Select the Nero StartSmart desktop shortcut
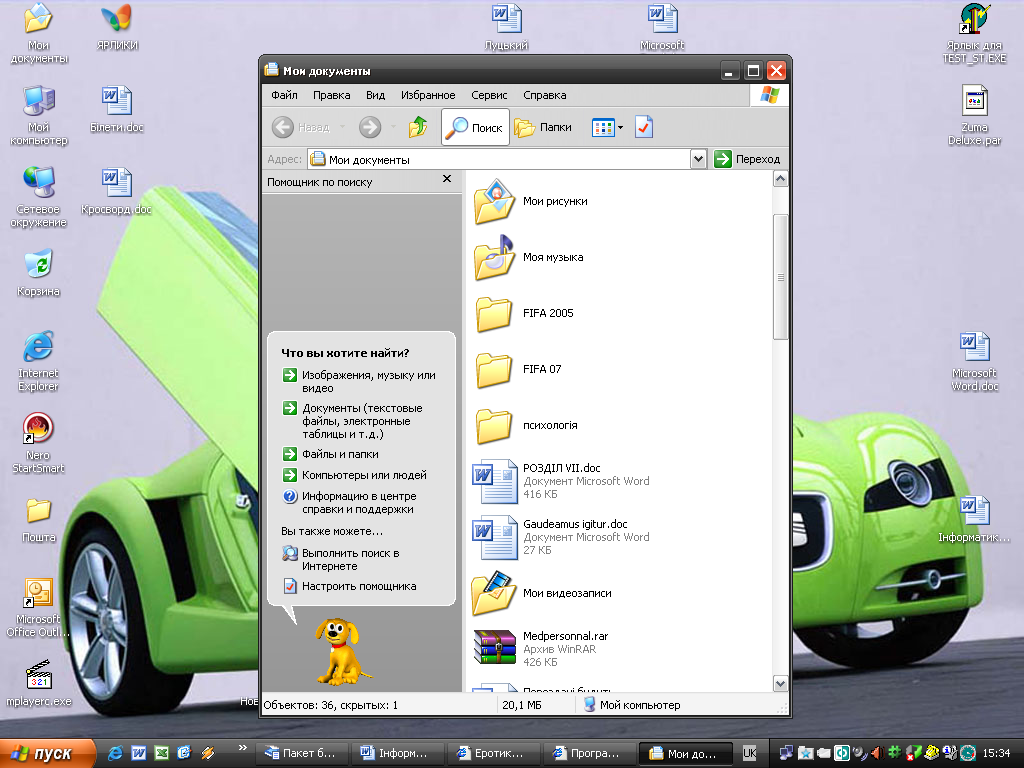The height and width of the screenshot is (768, 1024). click(39, 443)
